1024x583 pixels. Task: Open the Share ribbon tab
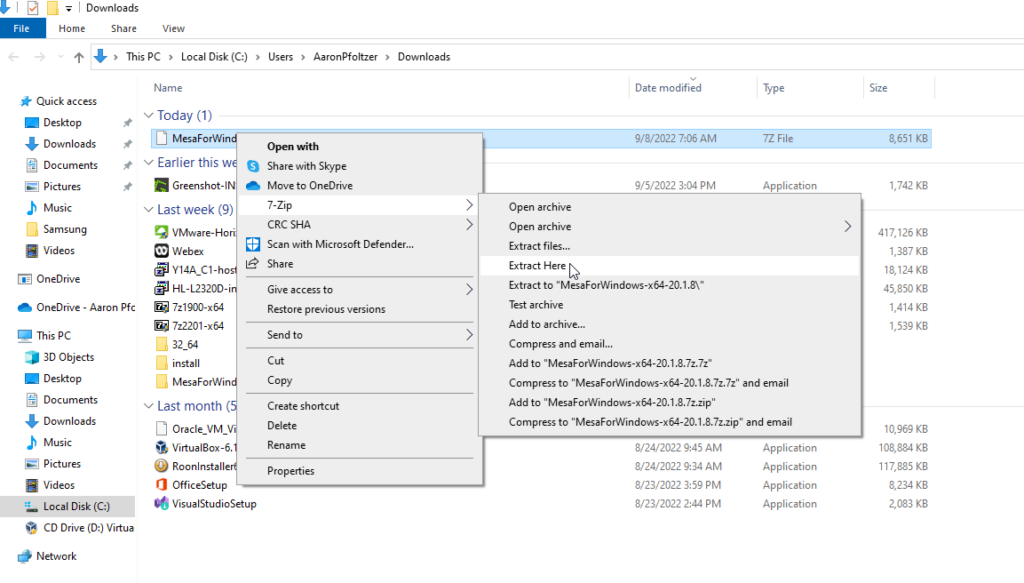tap(123, 29)
